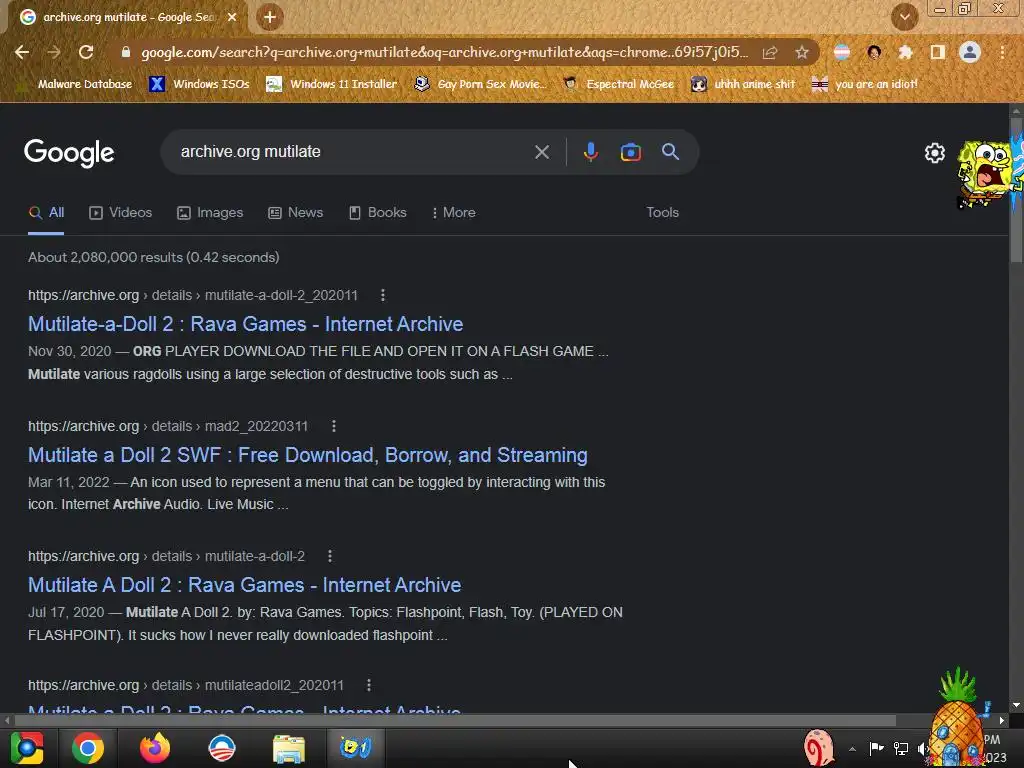Click the address bar URL
The width and height of the screenshot is (1024, 768).
[444, 52]
